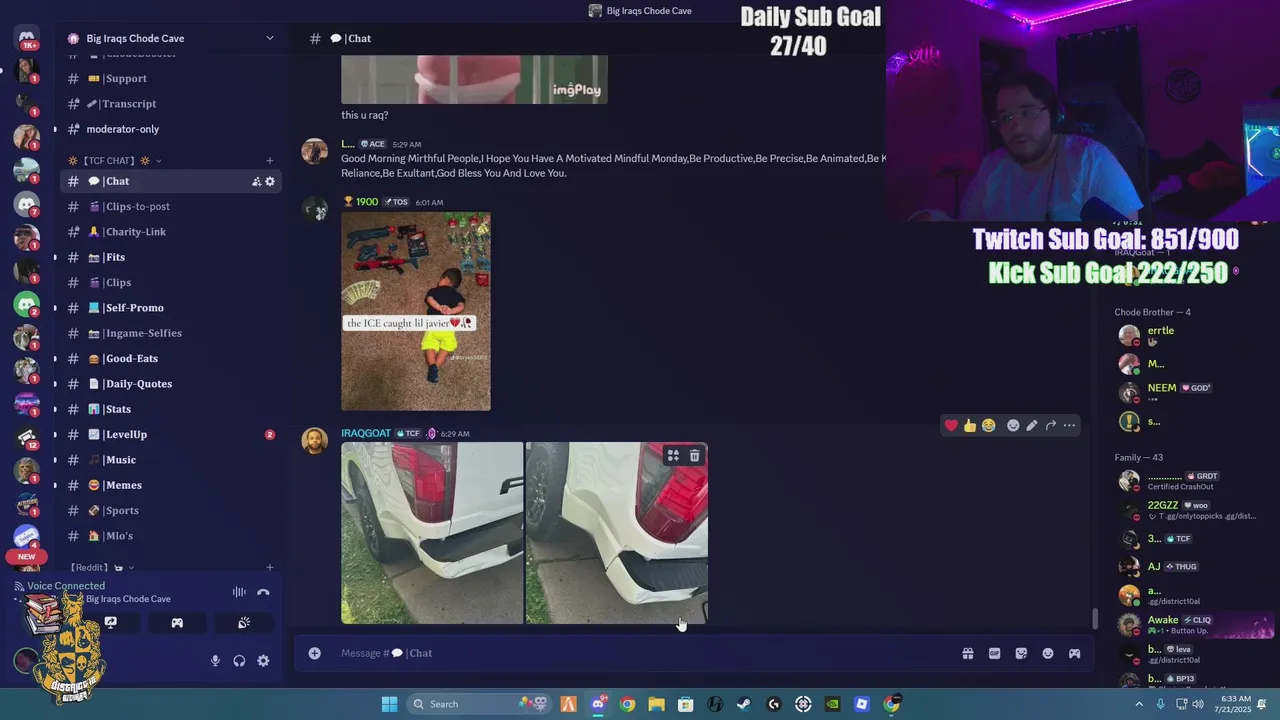Click Voice Connected status label

66,586
